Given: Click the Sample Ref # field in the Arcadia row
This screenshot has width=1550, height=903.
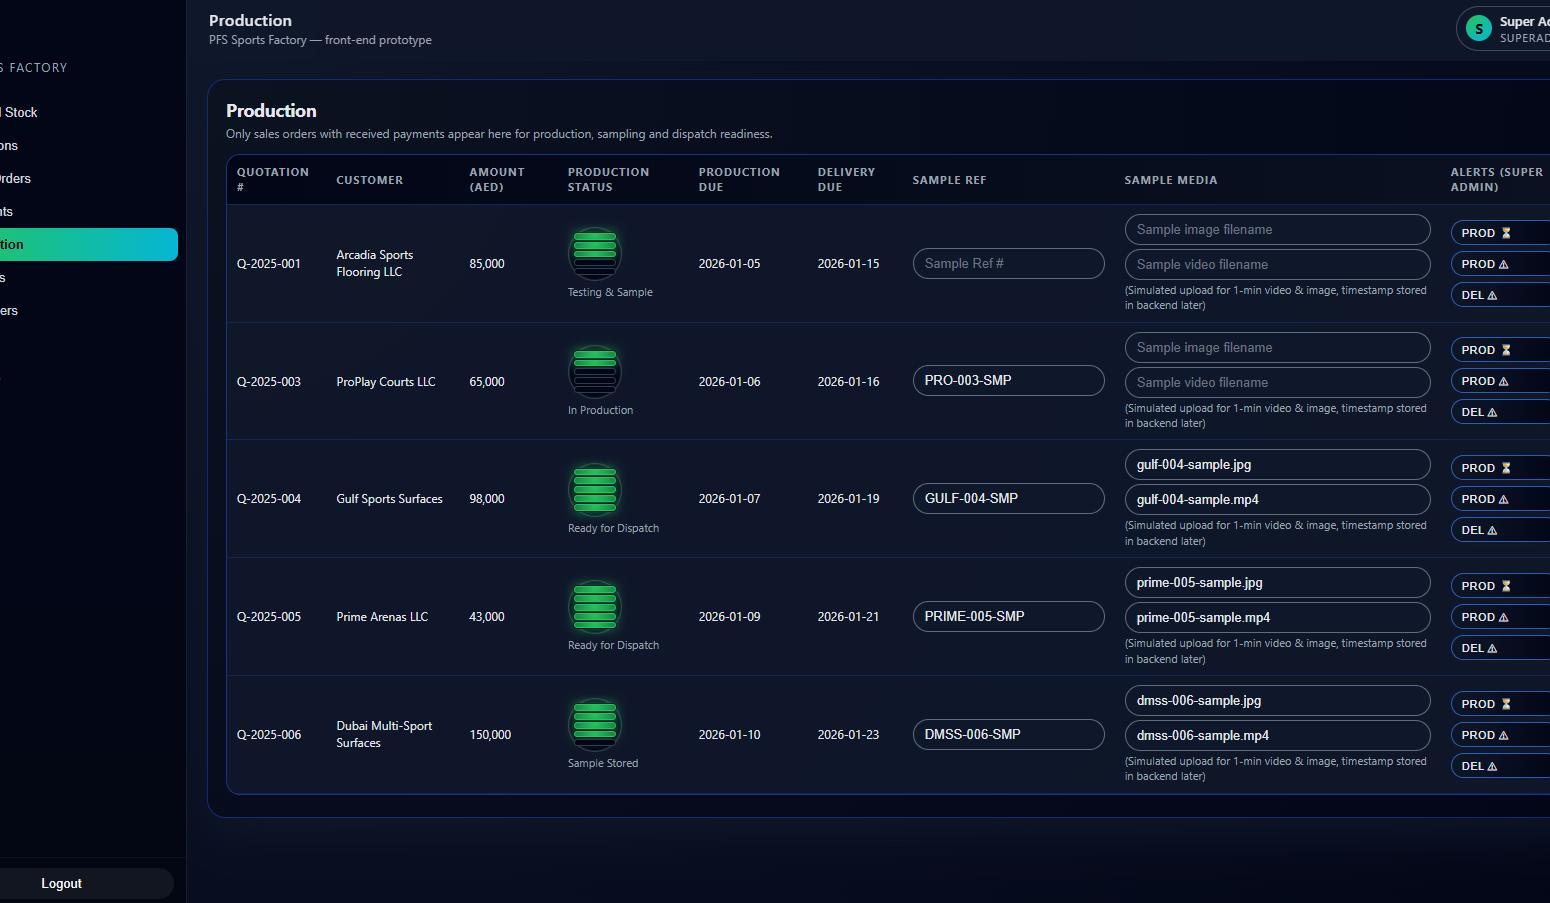Looking at the screenshot, I should [x=1008, y=263].
